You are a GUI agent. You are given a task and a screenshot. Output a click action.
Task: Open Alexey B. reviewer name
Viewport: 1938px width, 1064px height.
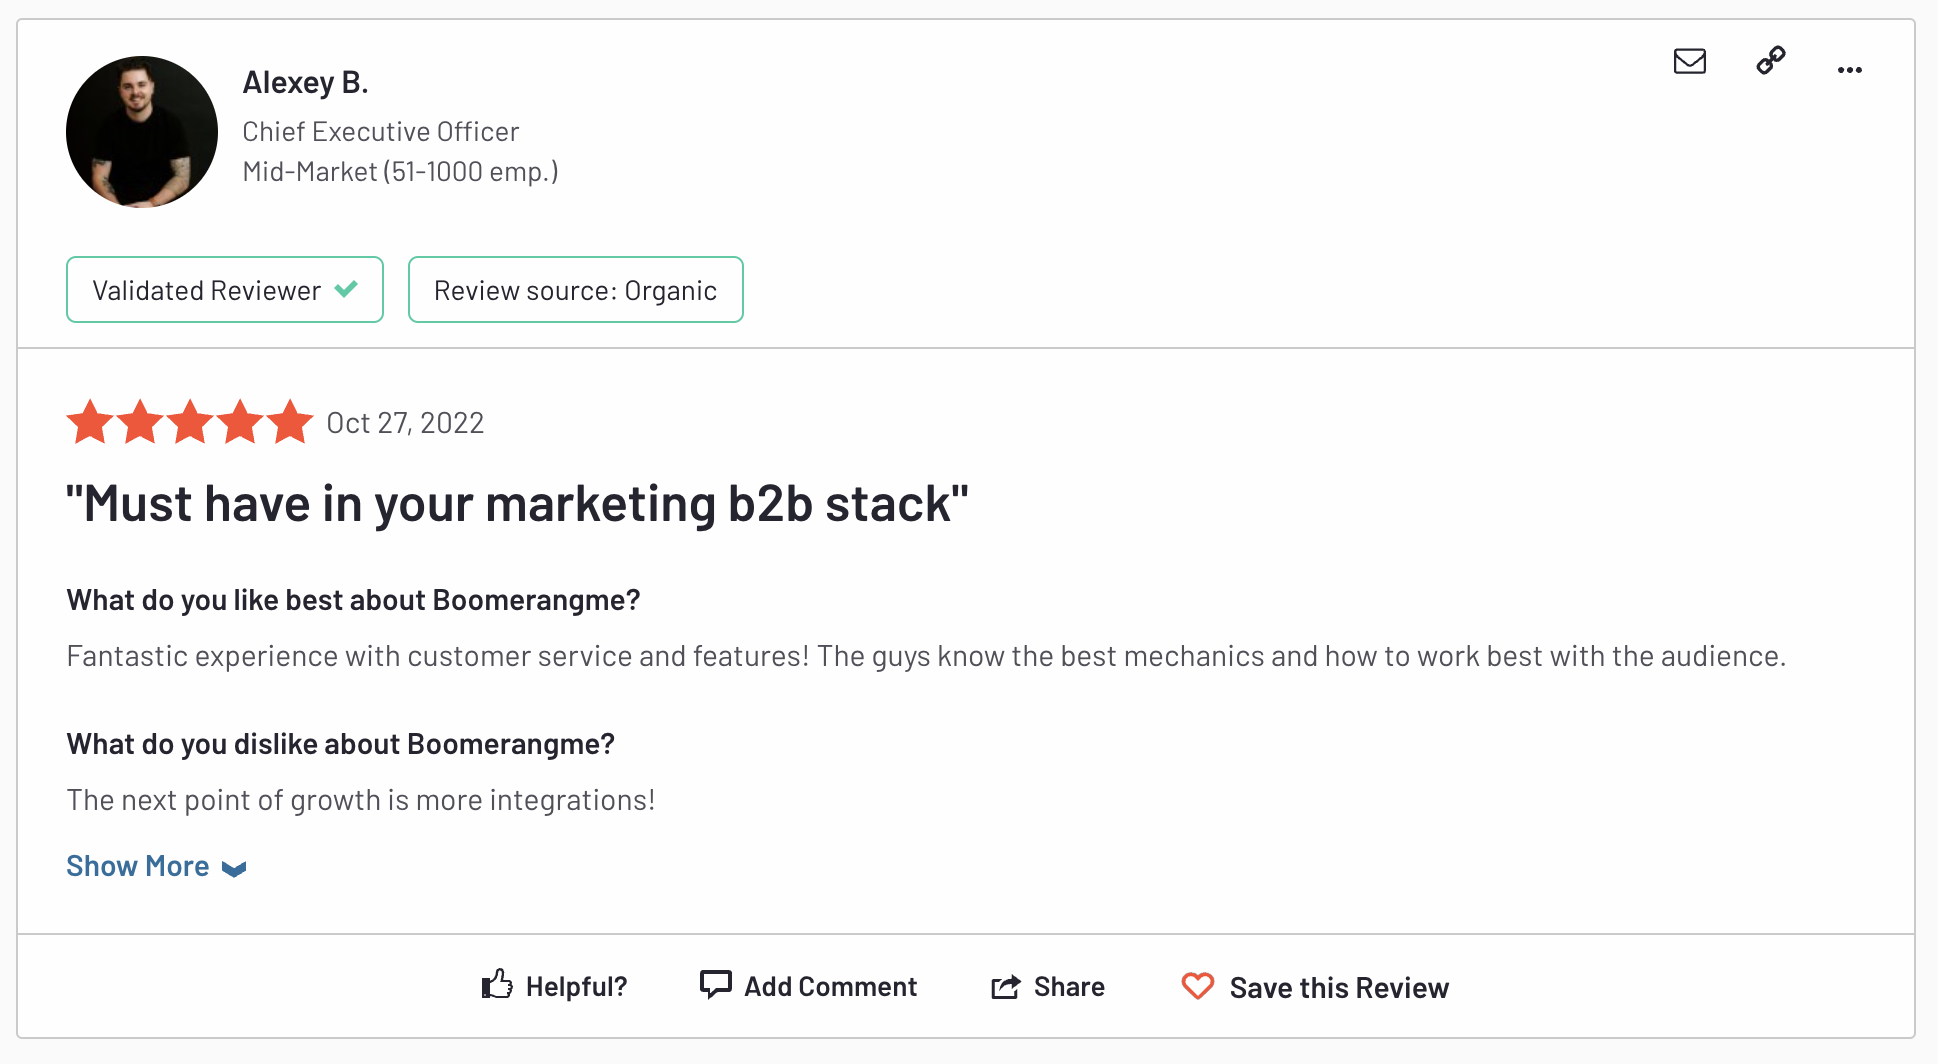click(x=306, y=82)
